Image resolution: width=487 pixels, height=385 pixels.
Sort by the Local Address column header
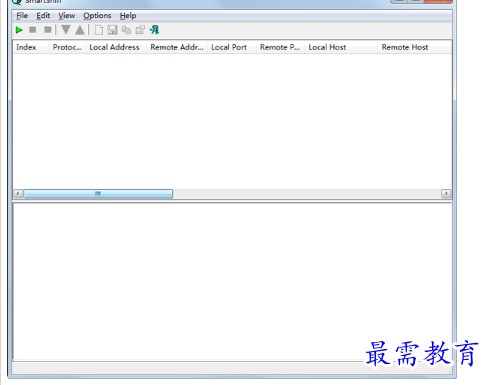[x=116, y=47]
